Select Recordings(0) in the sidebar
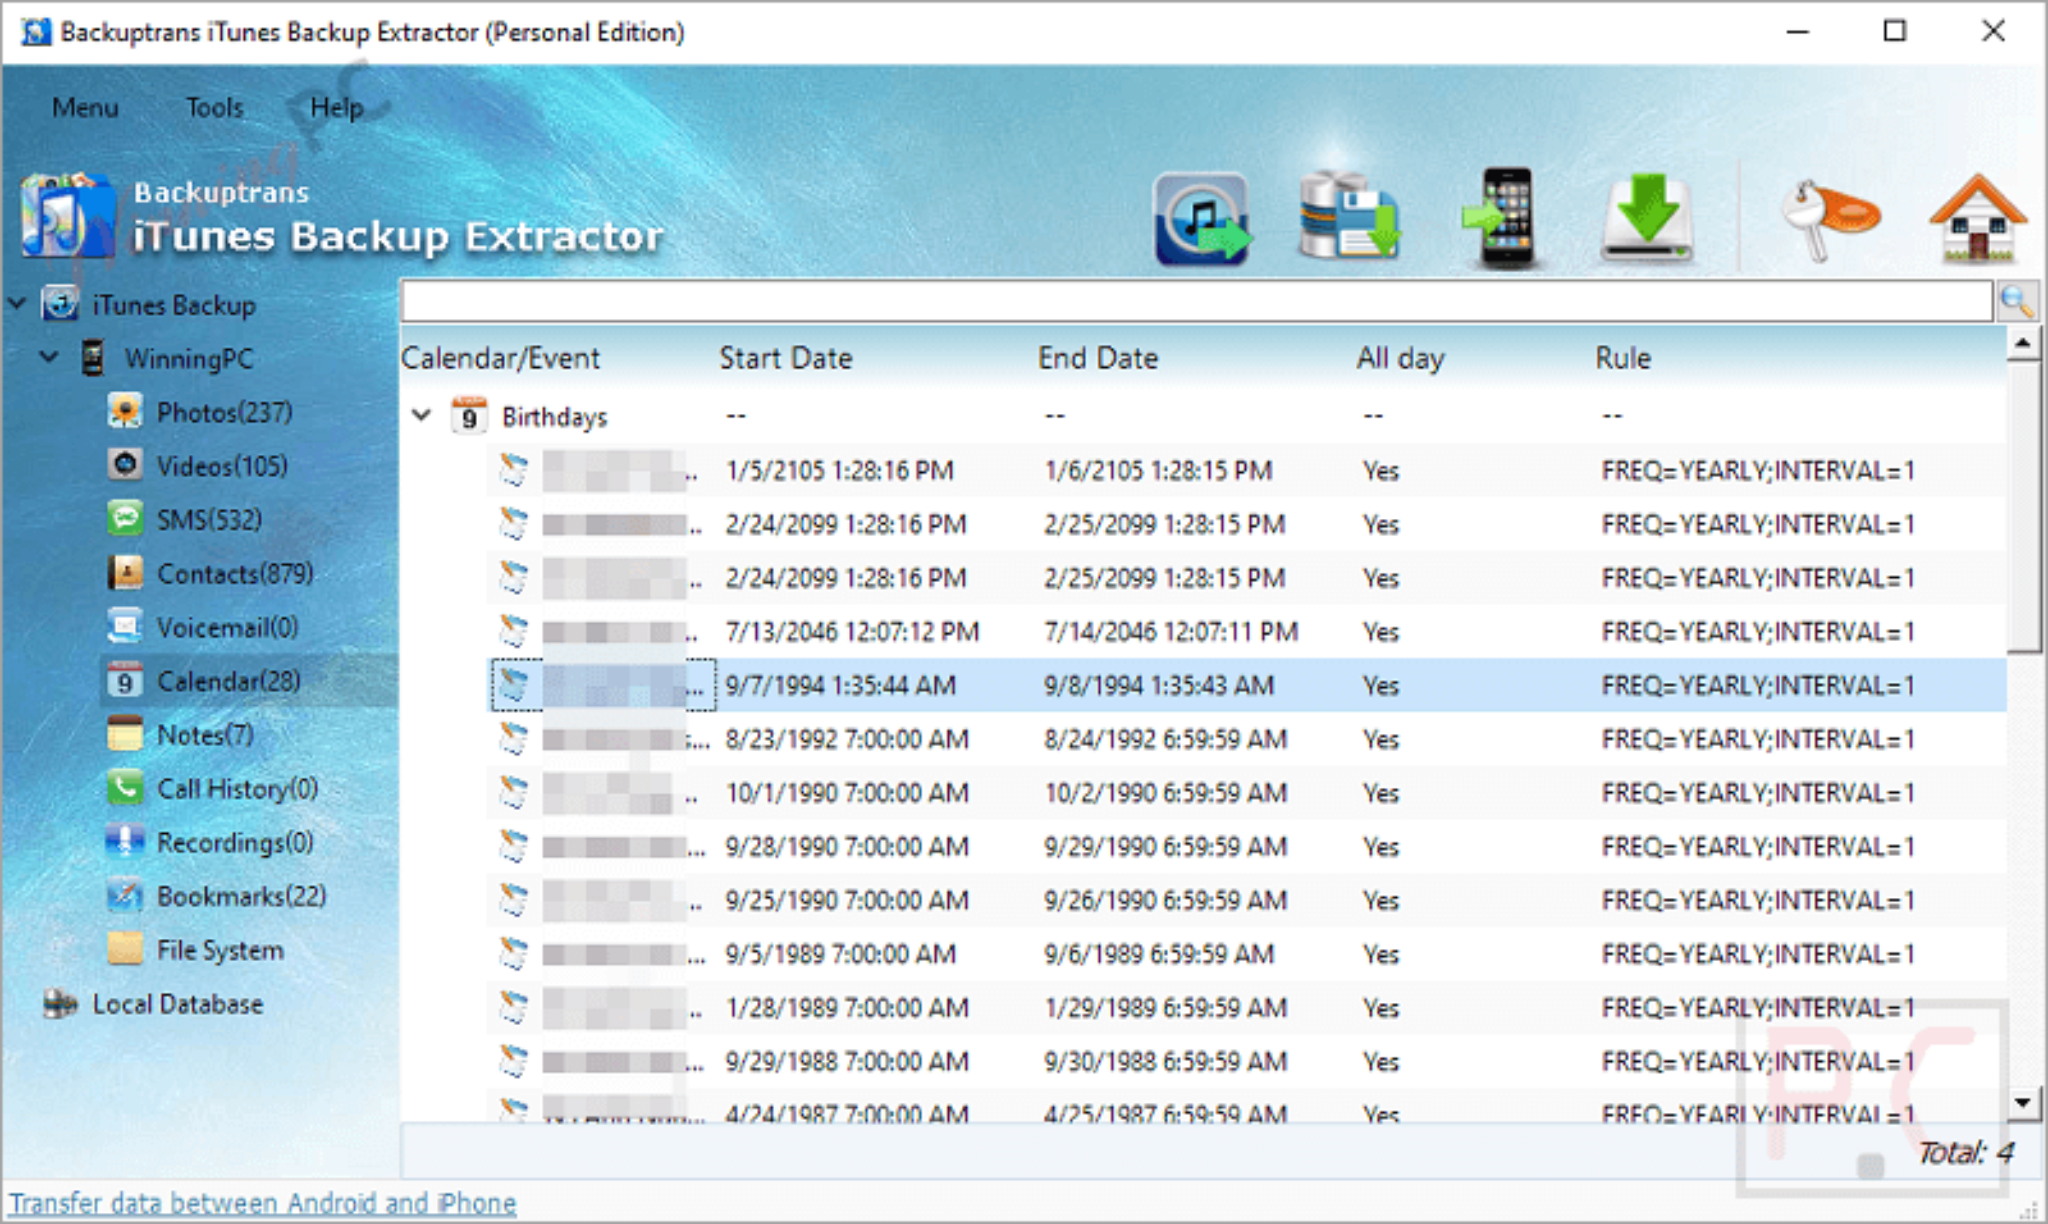 pos(235,843)
